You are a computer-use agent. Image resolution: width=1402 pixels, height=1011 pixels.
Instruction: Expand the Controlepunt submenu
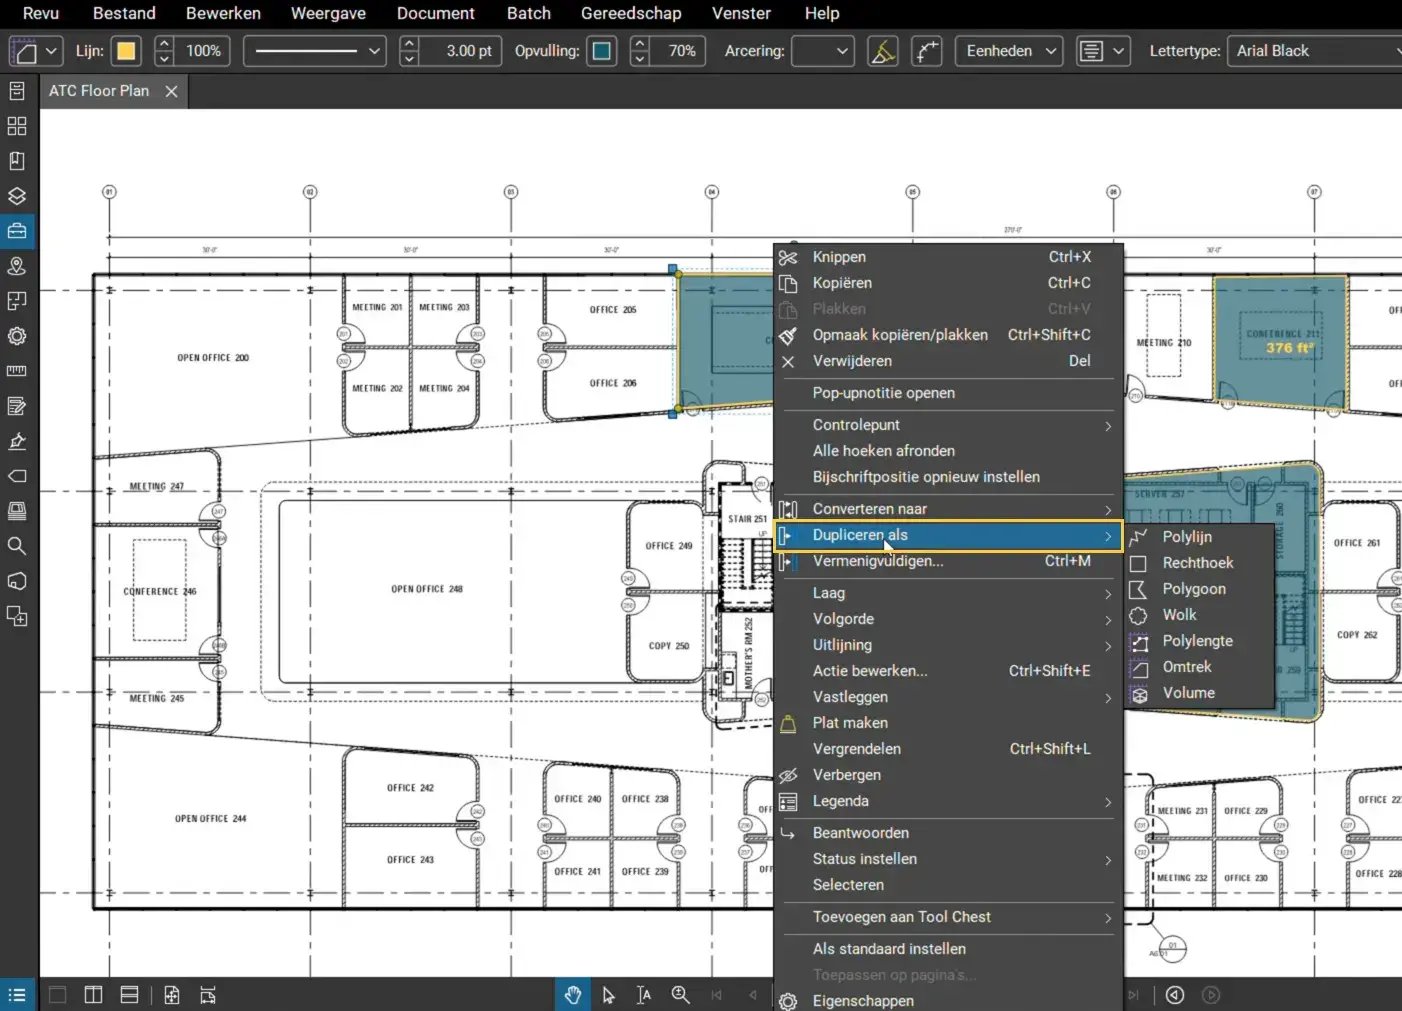click(x=948, y=425)
